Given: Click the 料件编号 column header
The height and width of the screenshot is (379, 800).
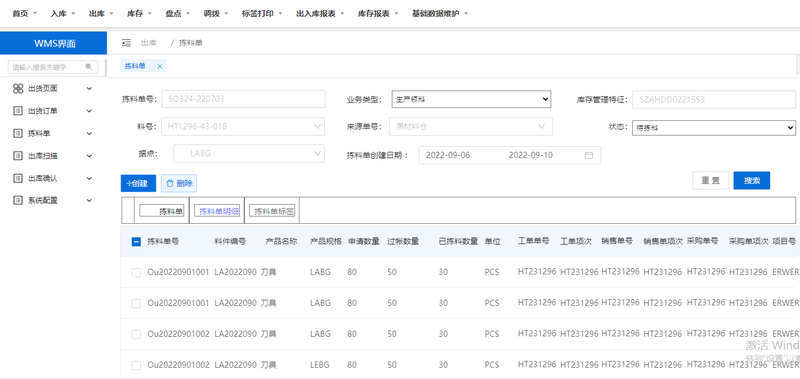Looking at the screenshot, I should (x=230, y=242).
